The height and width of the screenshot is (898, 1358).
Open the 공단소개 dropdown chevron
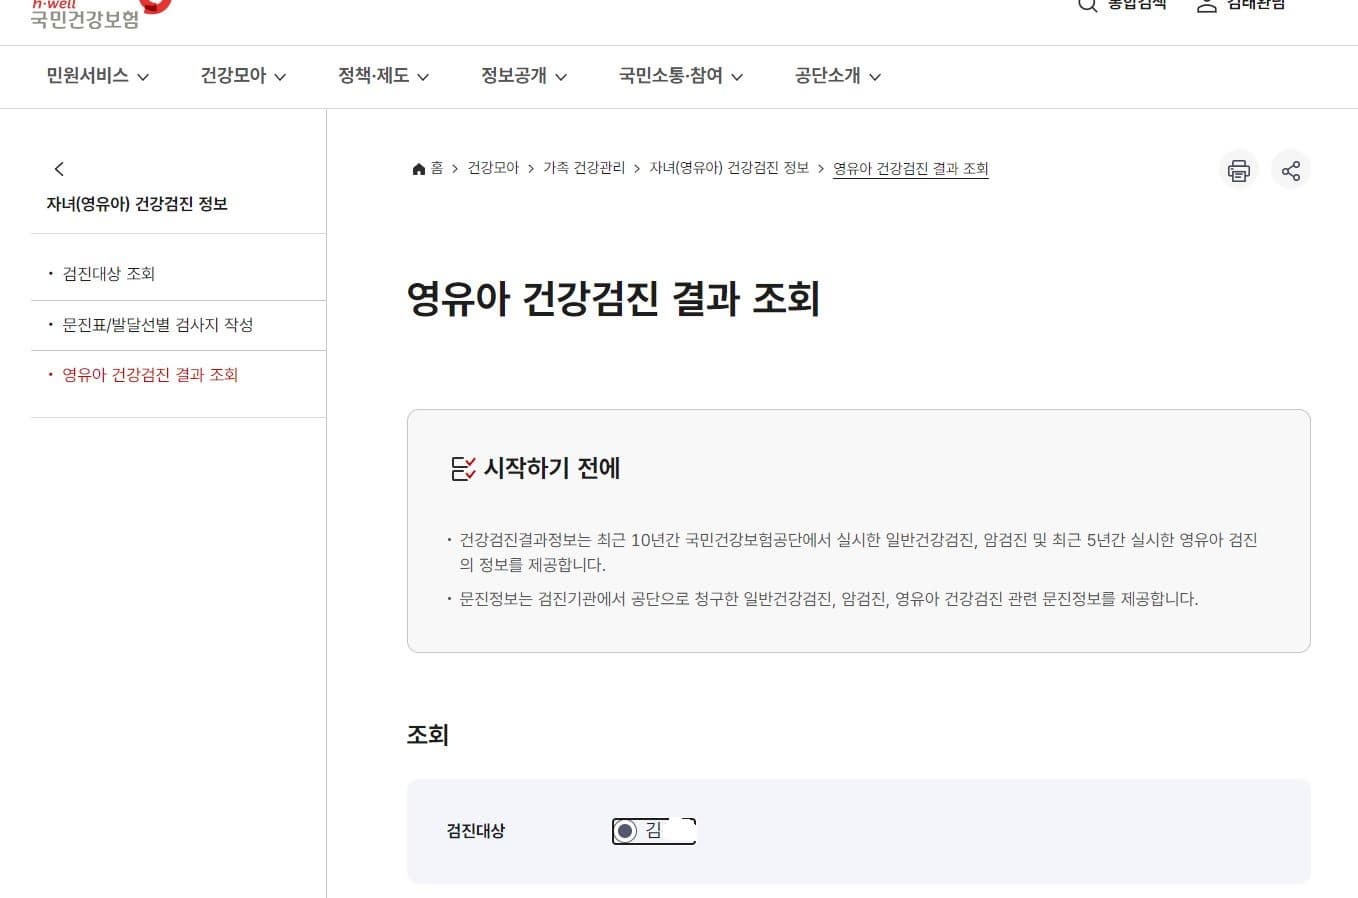(x=836, y=76)
